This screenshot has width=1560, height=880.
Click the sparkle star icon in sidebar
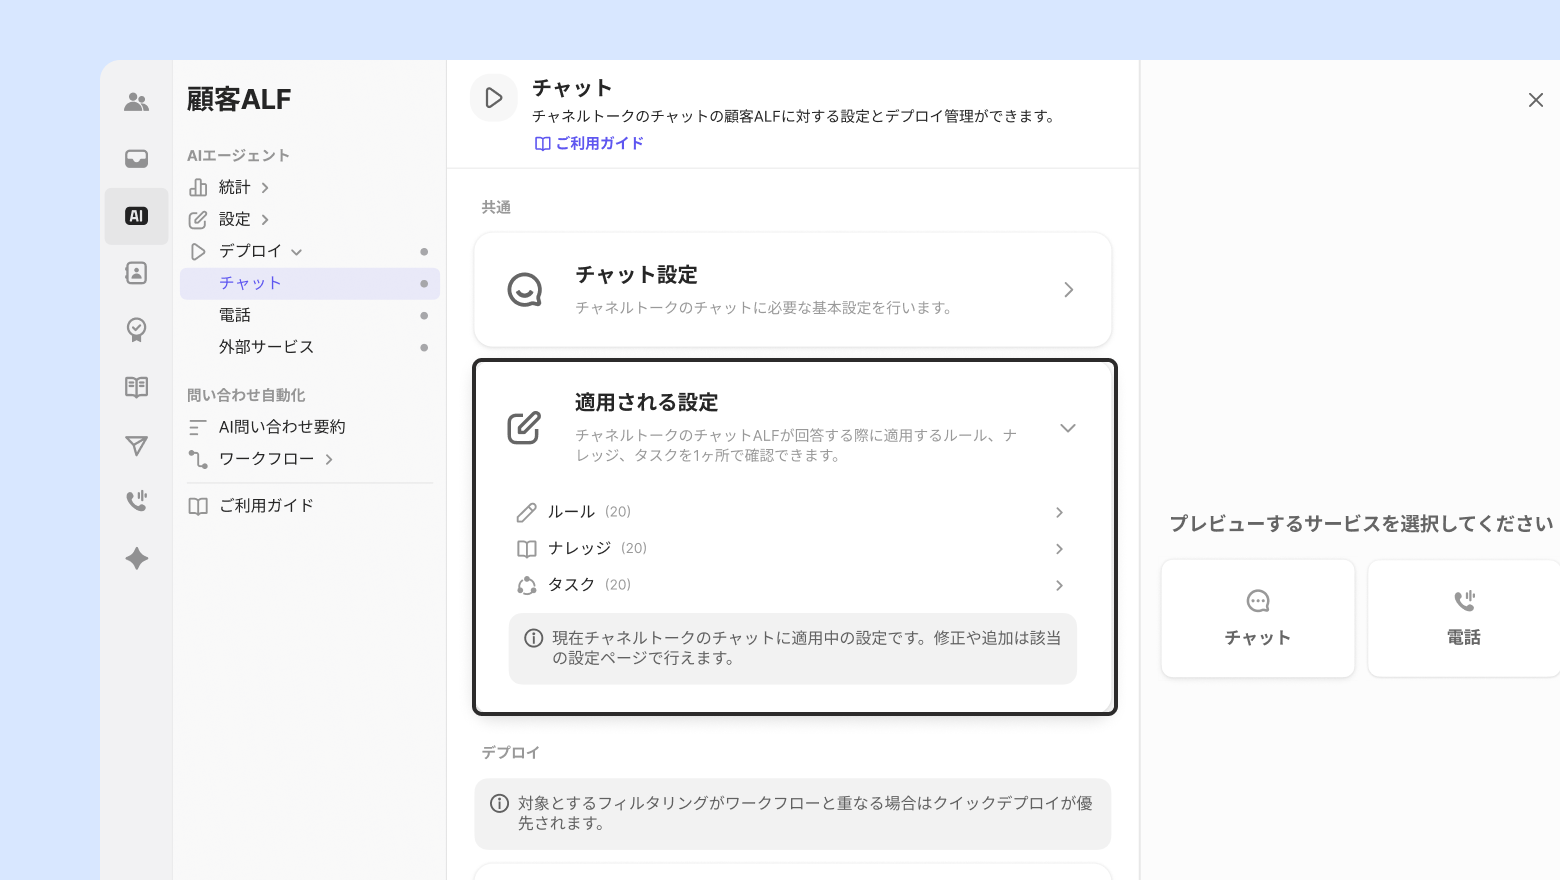[x=137, y=558]
